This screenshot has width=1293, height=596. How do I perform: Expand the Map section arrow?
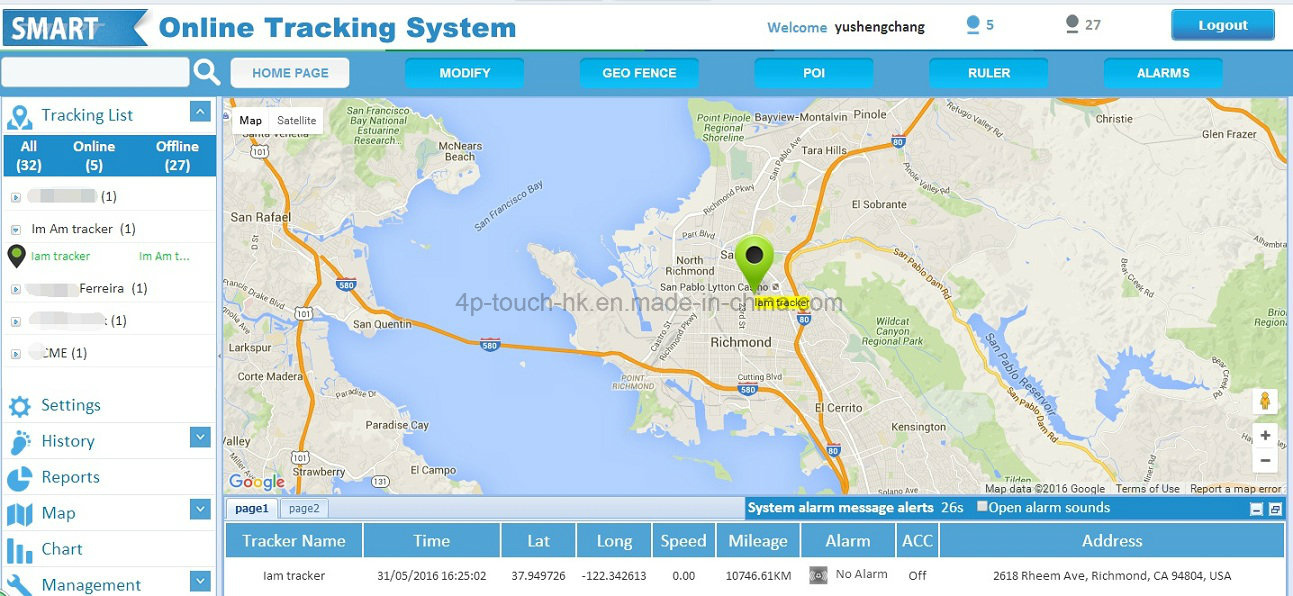[x=200, y=510]
